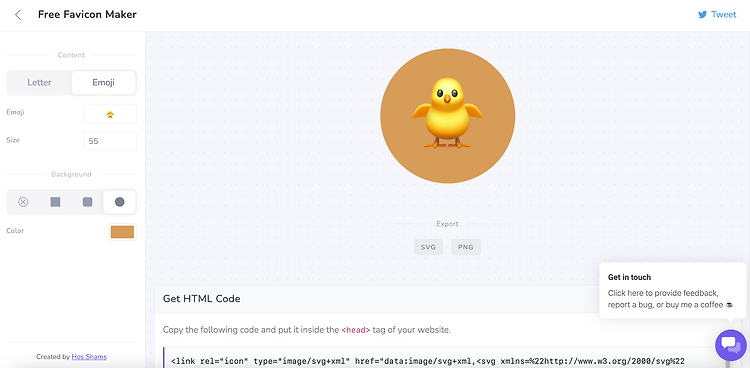The width and height of the screenshot is (750, 368).
Task: Click the <head> code tag text
Action: click(x=355, y=330)
